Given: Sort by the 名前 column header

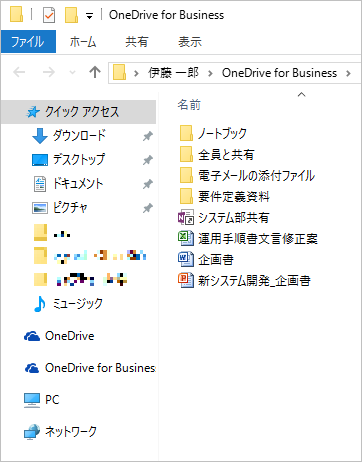Looking at the screenshot, I should tap(189, 105).
